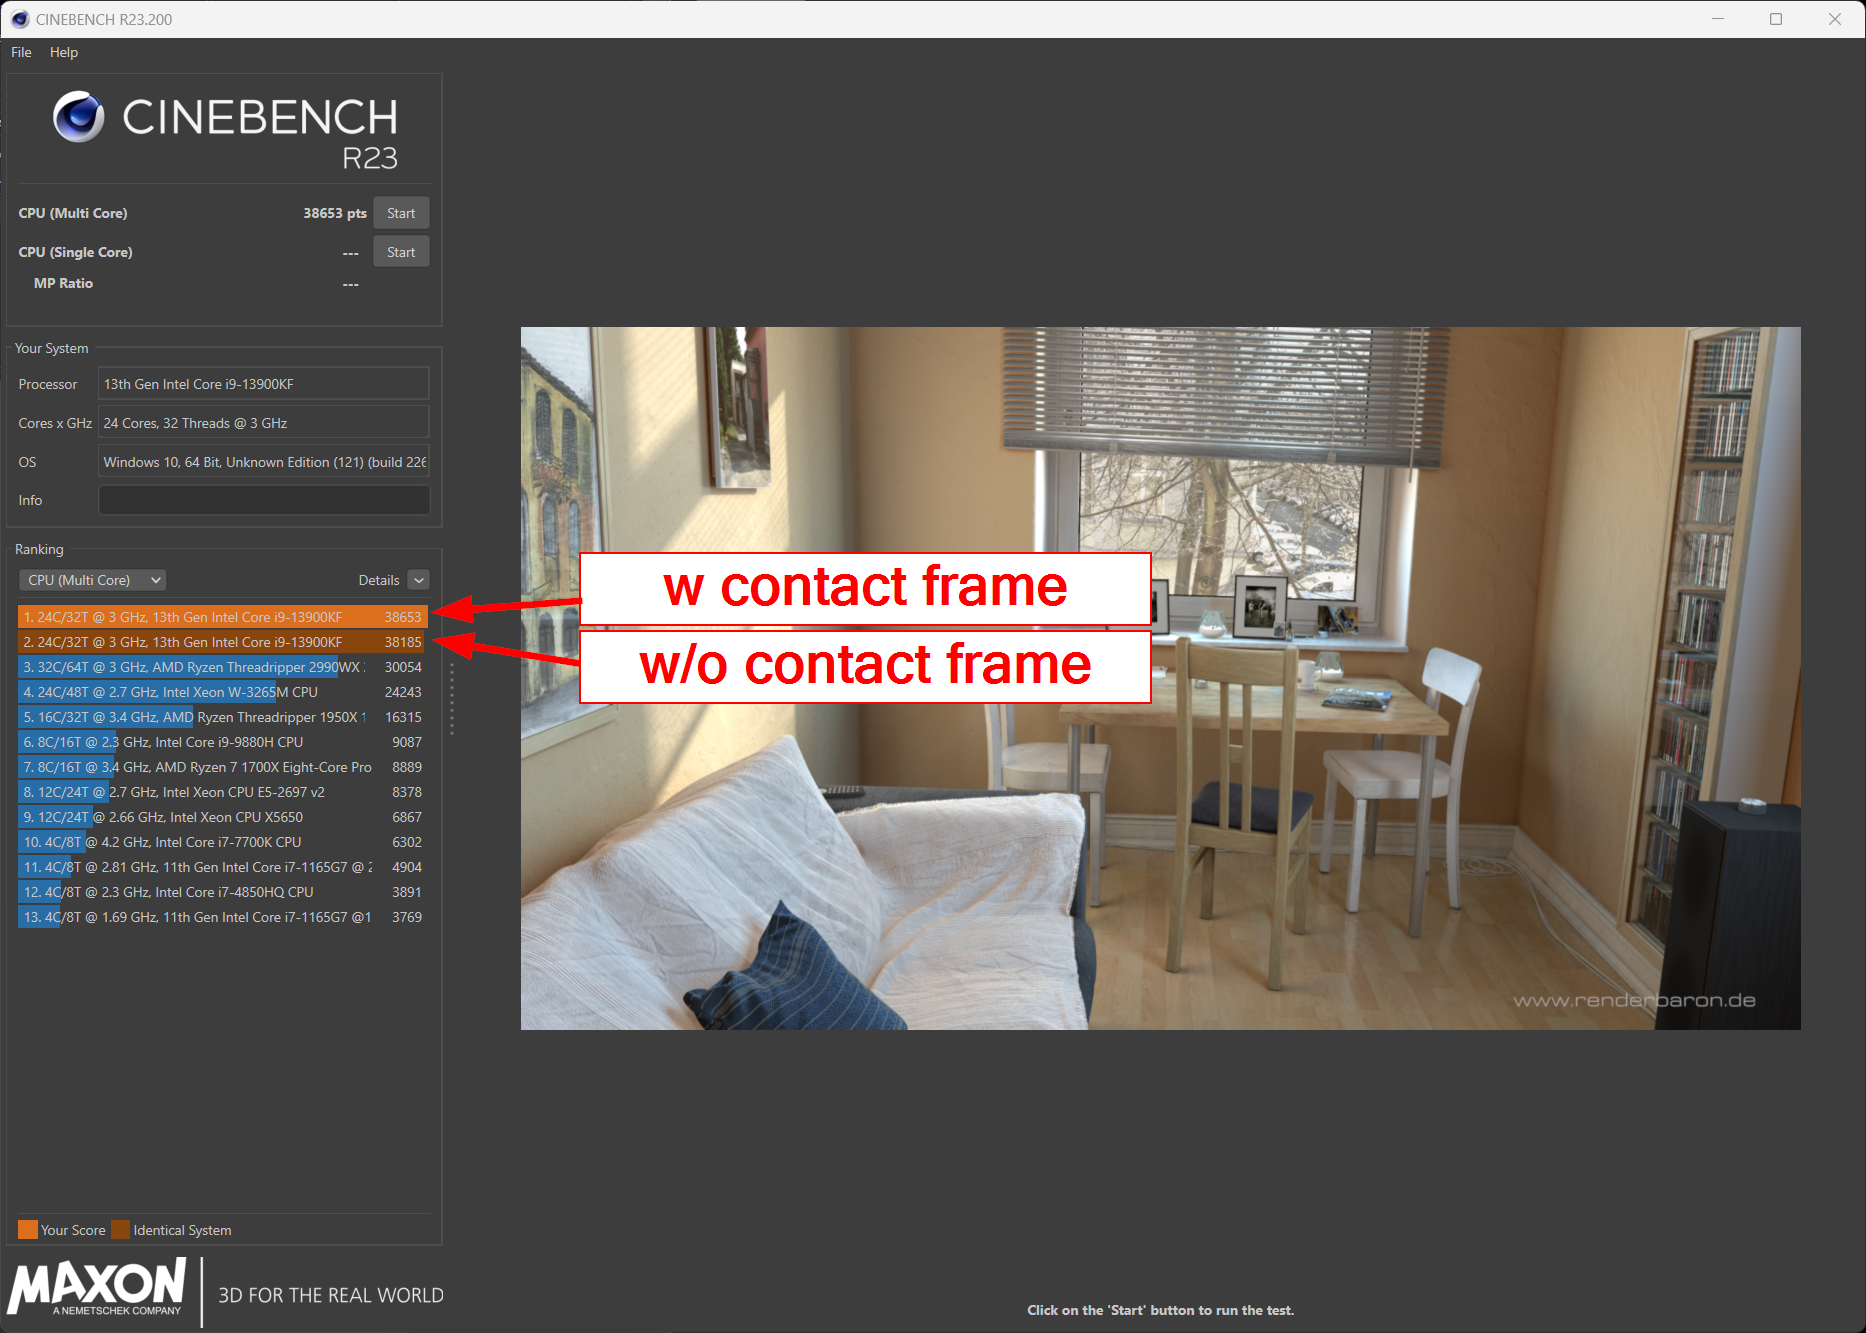Click the empty Info input field
This screenshot has height=1333, width=1866.
[x=264, y=500]
